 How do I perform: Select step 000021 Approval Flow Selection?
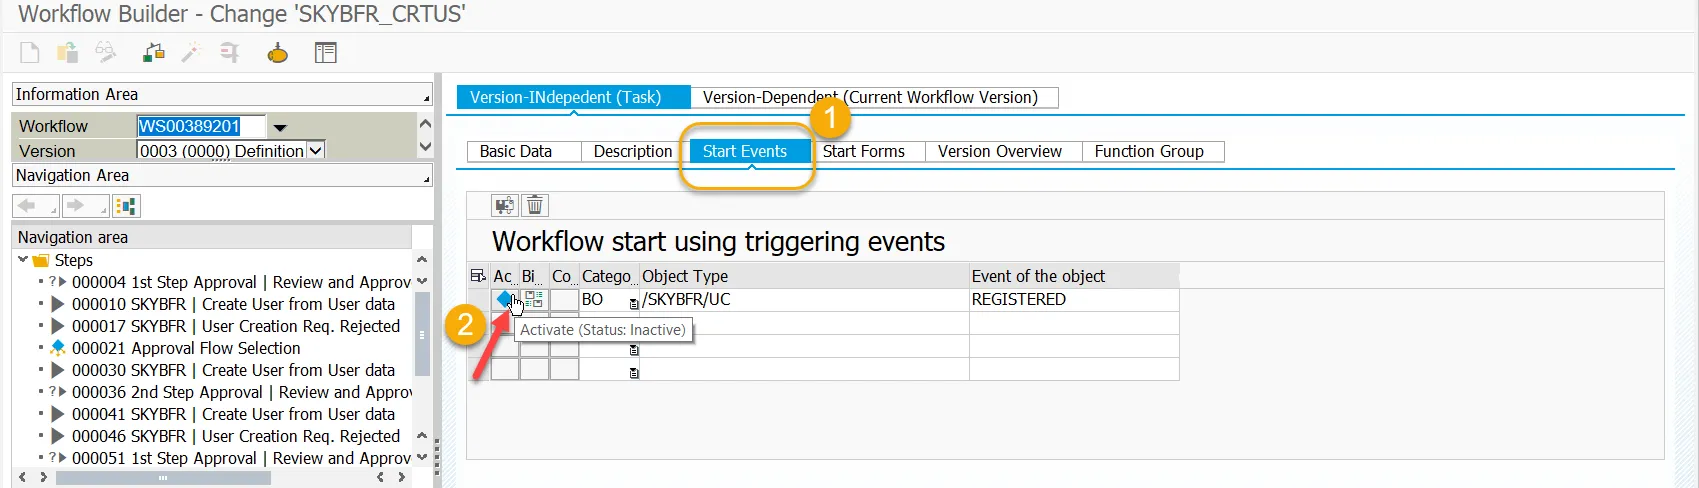tap(186, 348)
